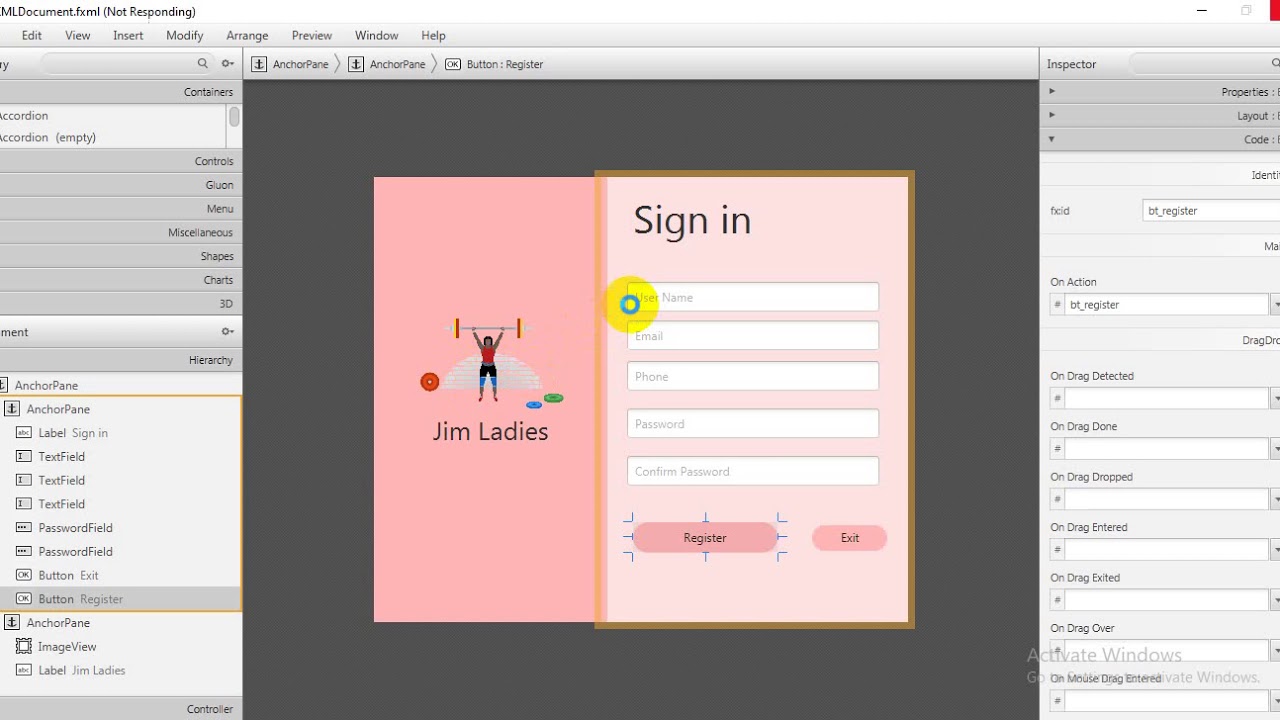Viewport: 1280px width, 720px height.
Task: Click the On Action field bt_register
Action: click(1168, 305)
